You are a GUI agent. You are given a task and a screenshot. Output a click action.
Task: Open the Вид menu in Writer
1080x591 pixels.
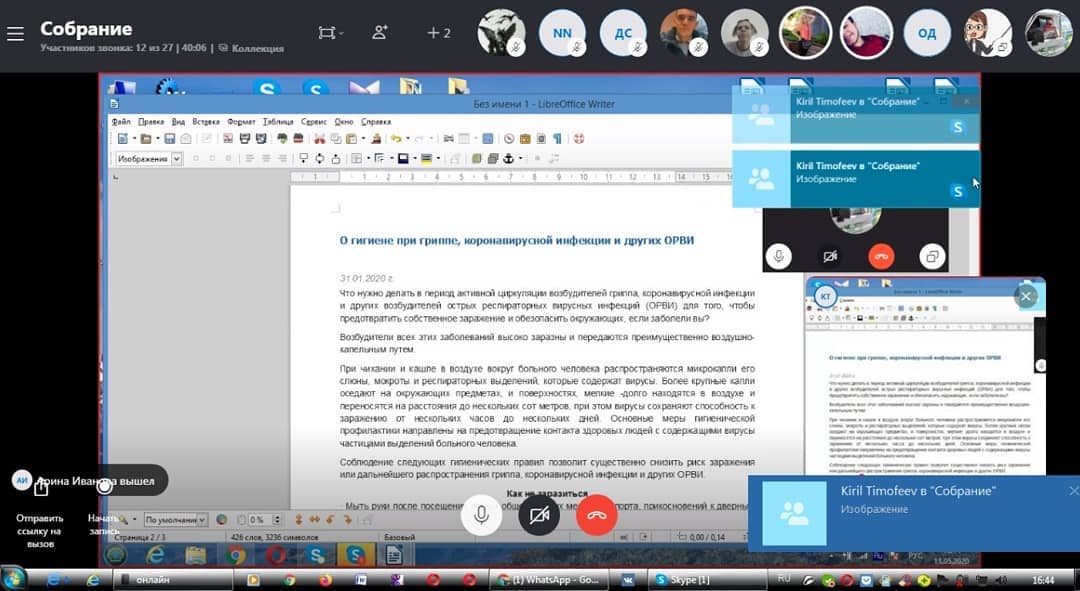[178, 121]
